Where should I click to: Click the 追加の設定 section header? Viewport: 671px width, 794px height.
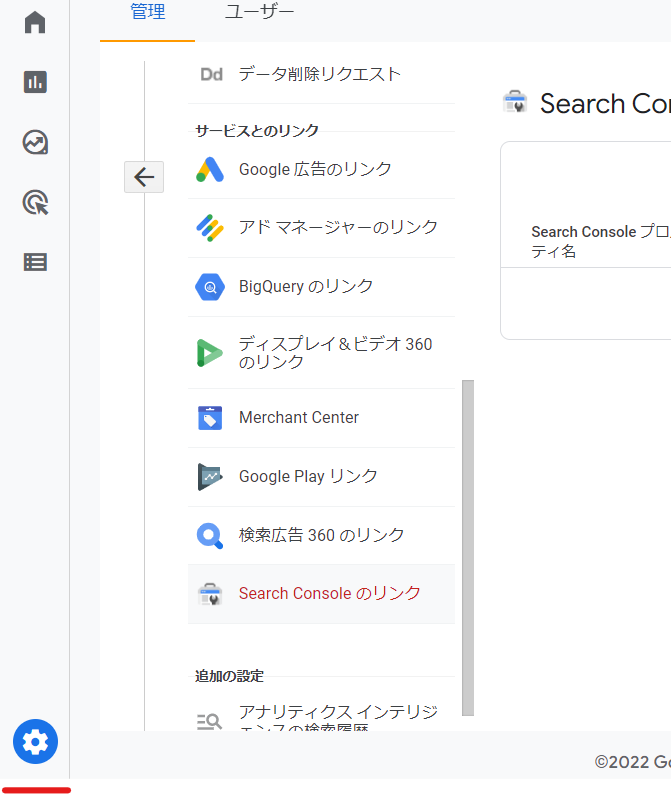229,676
